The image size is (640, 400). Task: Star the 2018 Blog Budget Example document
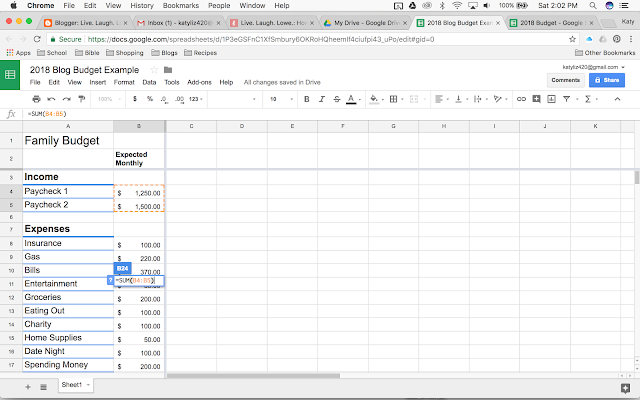[x=154, y=70]
